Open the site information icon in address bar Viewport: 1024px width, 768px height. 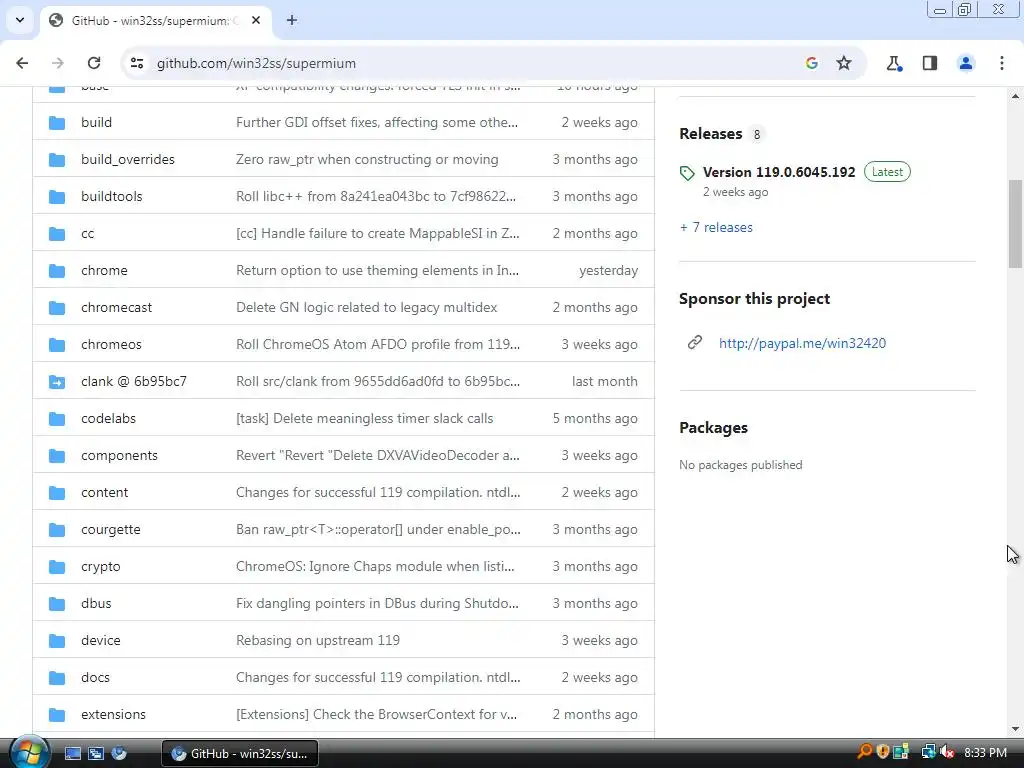[x=137, y=63]
